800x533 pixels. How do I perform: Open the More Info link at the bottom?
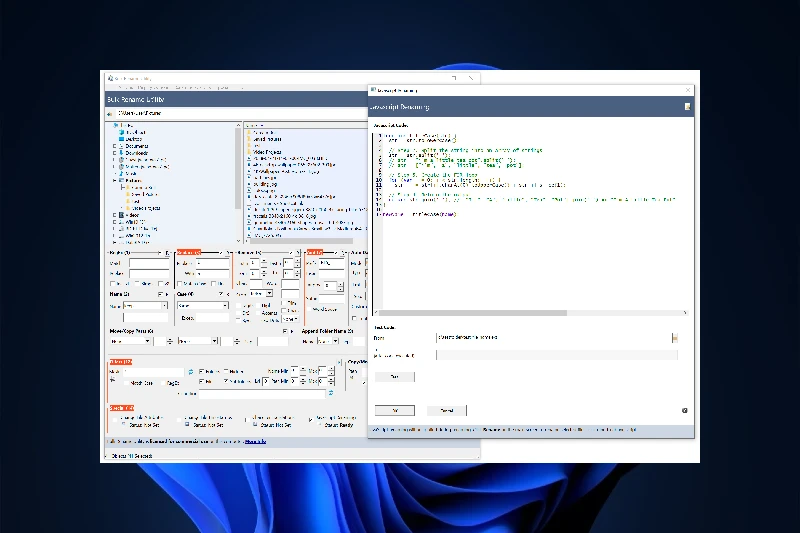[x=255, y=442]
